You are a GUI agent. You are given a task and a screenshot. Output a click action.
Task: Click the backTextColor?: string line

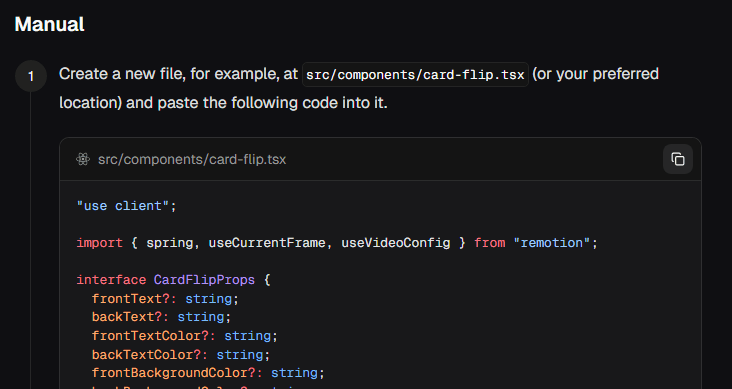[181, 354]
